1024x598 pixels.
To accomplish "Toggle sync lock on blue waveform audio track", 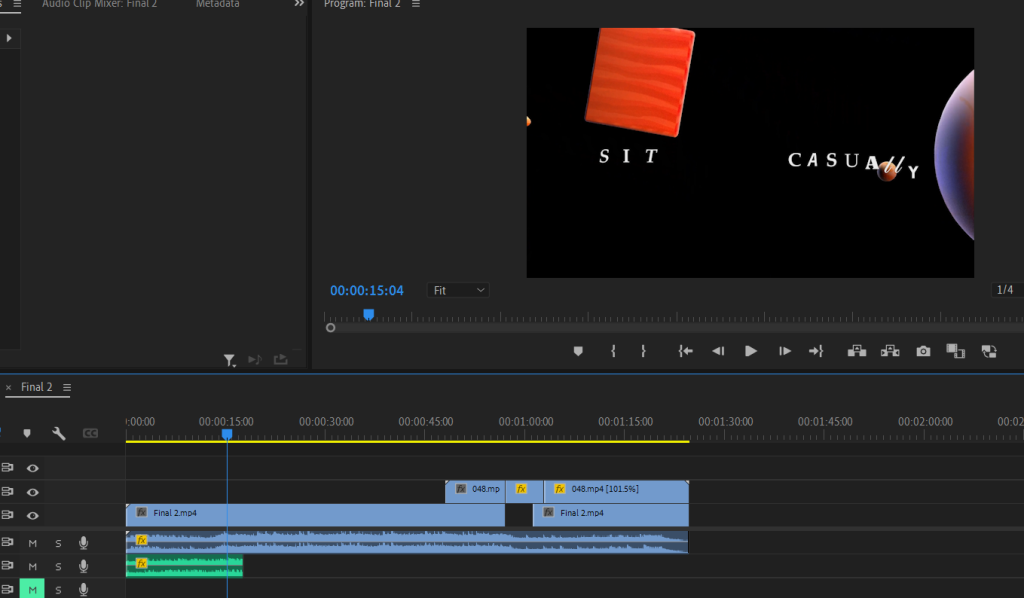I will pyautogui.click(x=7, y=542).
